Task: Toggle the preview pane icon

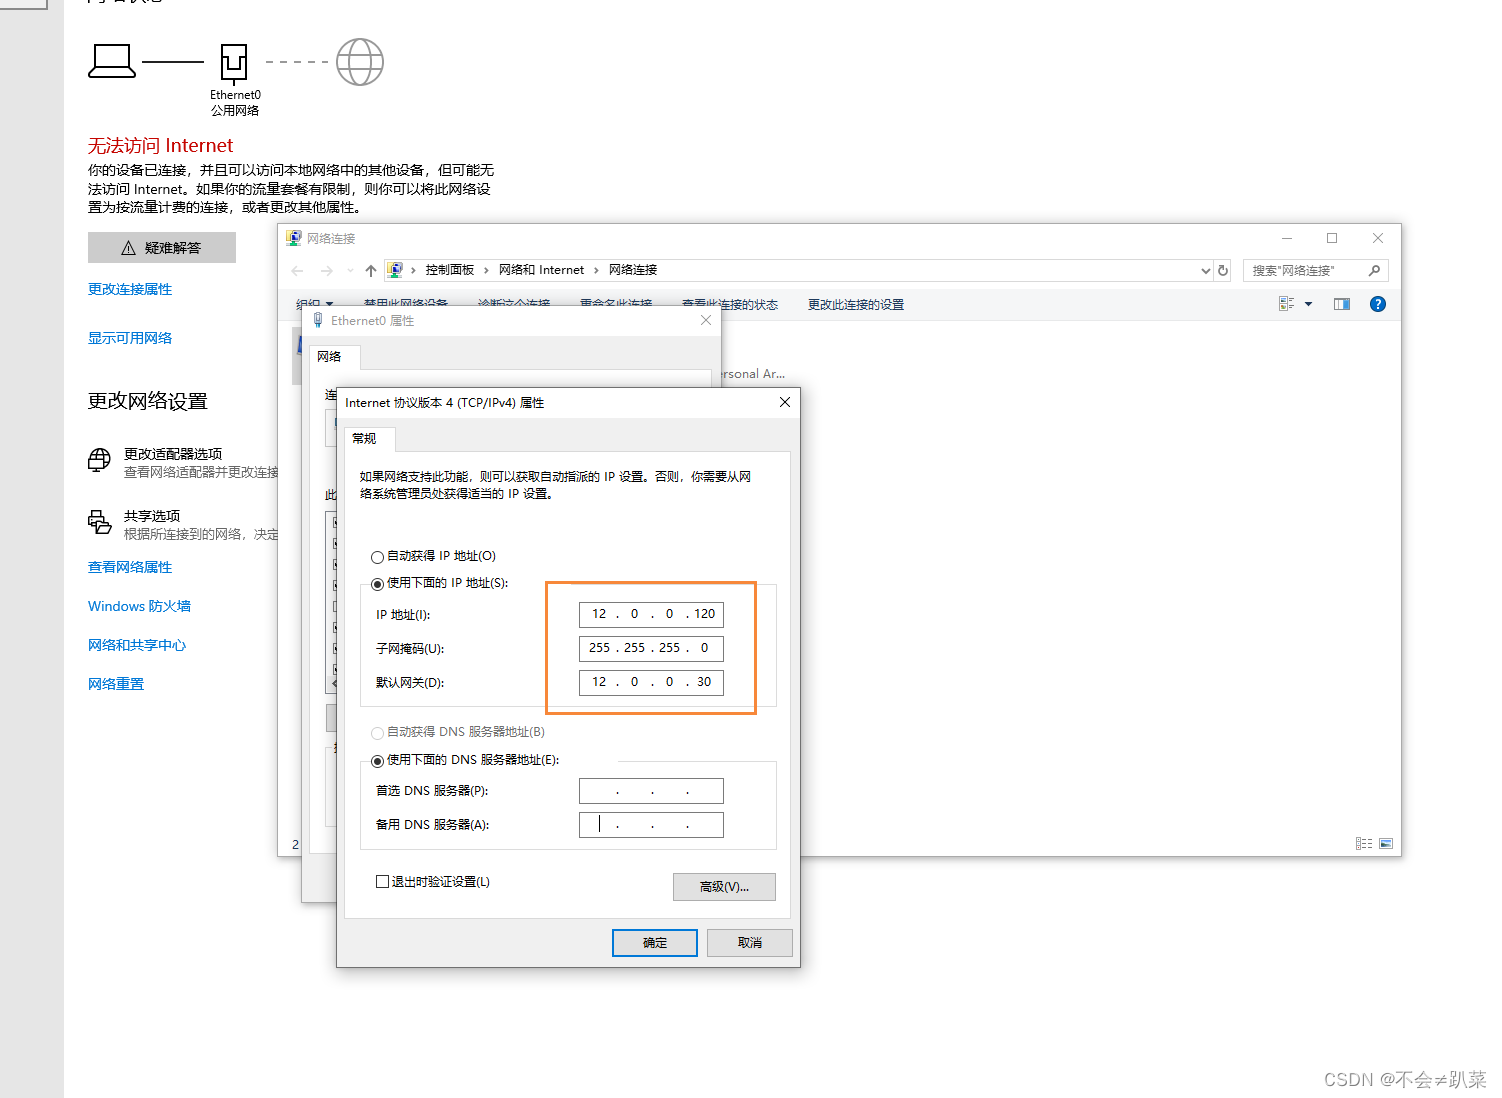Action: click(x=1342, y=304)
